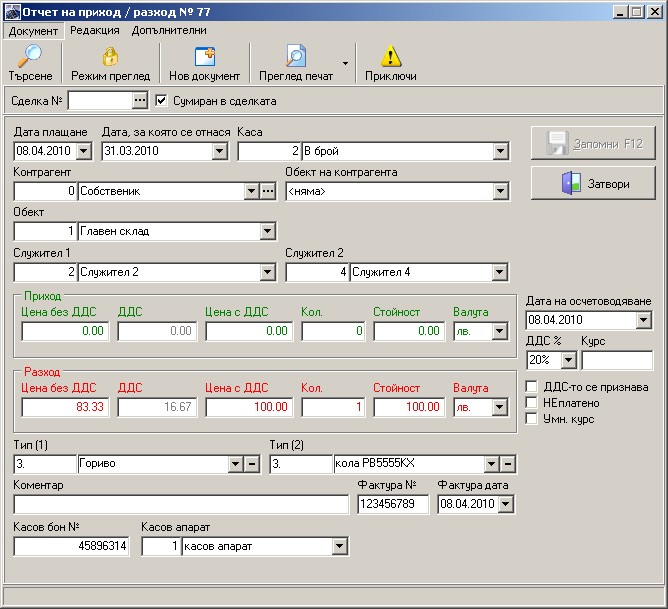Click the Разход ДДС field 16.67

click(157, 407)
